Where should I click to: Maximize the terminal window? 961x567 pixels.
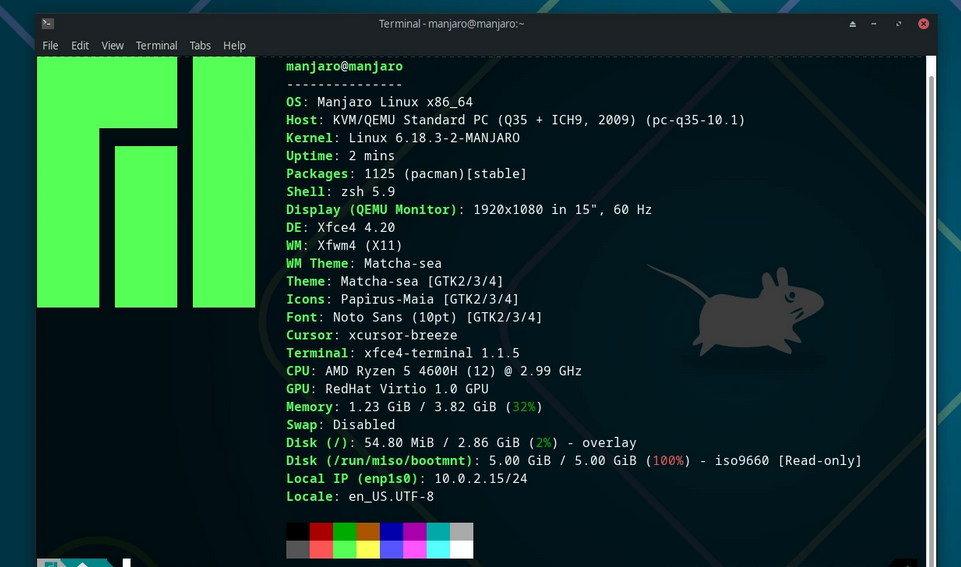898,24
